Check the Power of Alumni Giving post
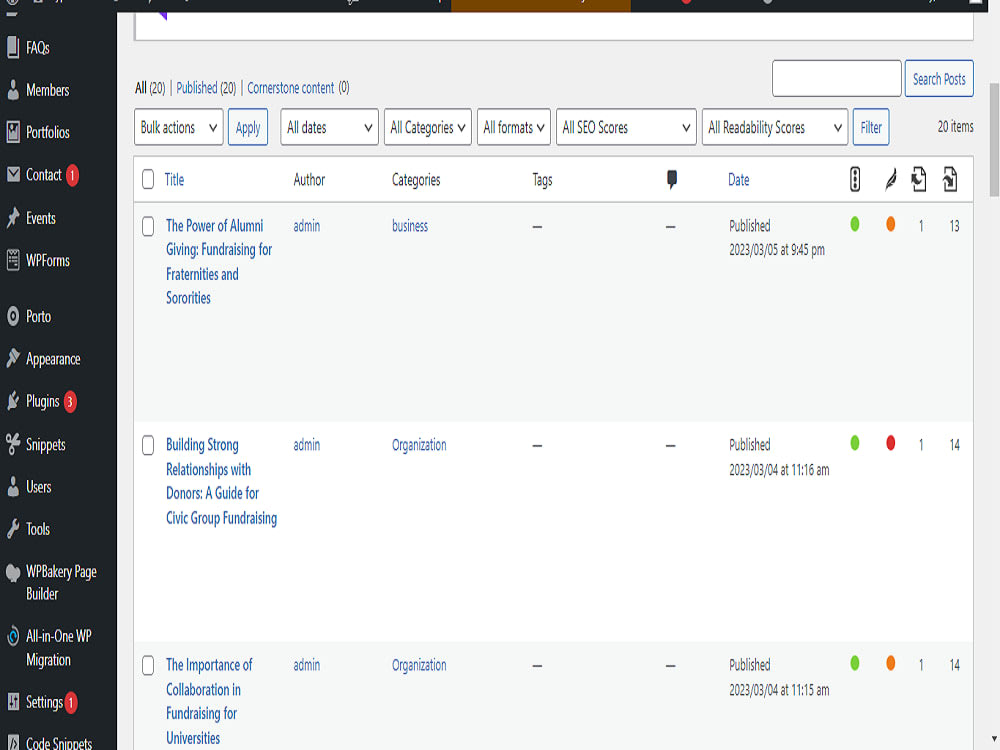 148,226
